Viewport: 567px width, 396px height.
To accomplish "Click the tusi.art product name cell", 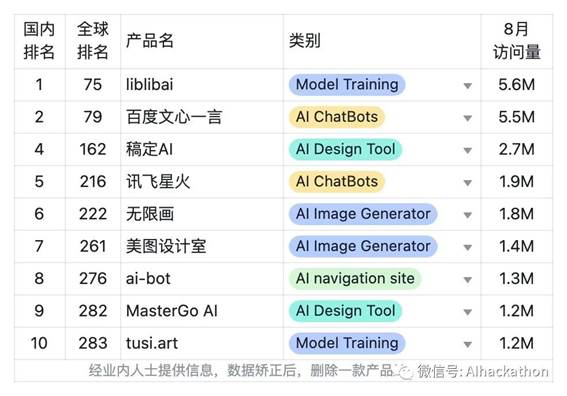I will point(202,343).
